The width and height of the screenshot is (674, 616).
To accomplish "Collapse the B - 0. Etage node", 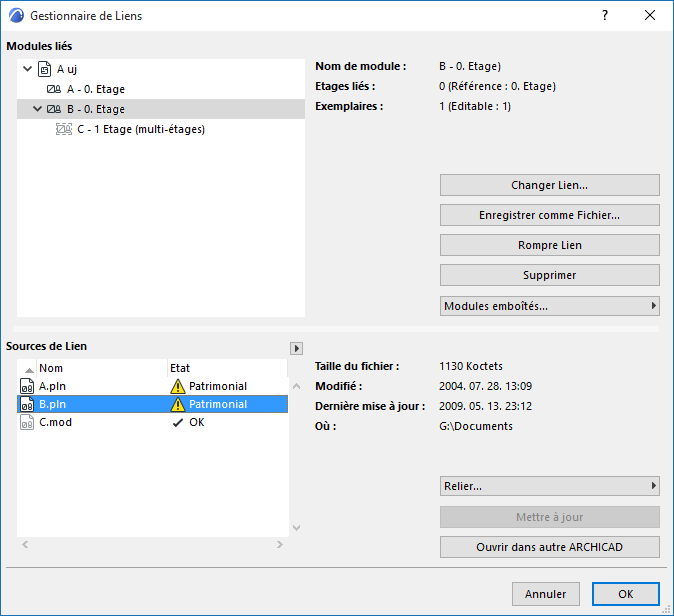I will (x=37, y=109).
